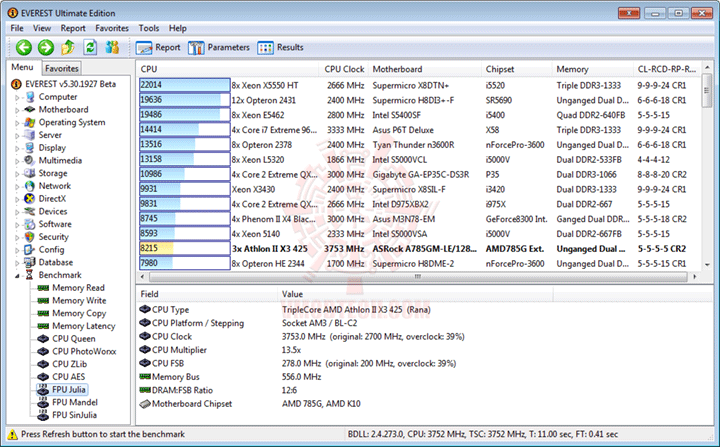The image size is (720, 447).
Task: Select the Operating System icon
Action: point(30,122)
